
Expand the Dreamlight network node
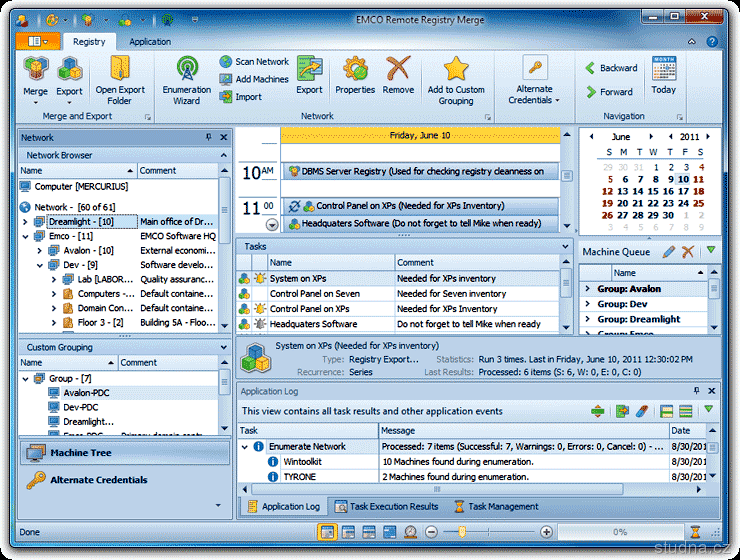(x=25, y=222)
